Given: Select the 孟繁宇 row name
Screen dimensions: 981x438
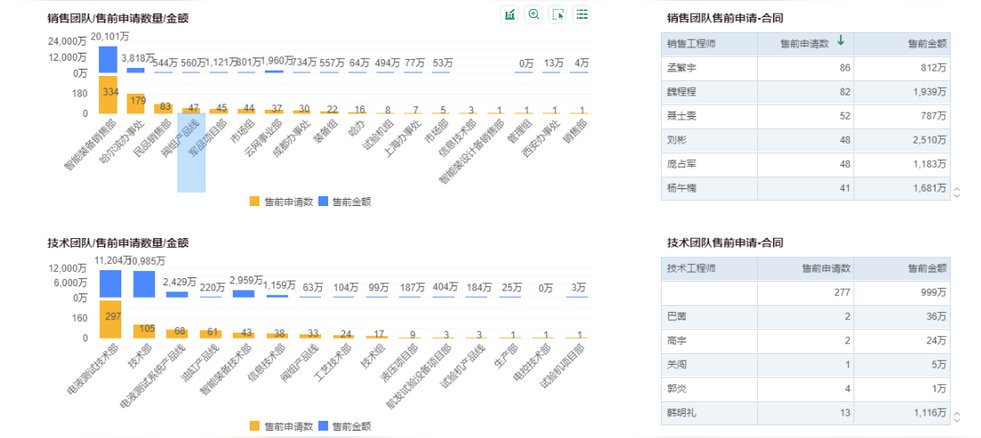Looking at the screenshot, I should pos(680,67).
